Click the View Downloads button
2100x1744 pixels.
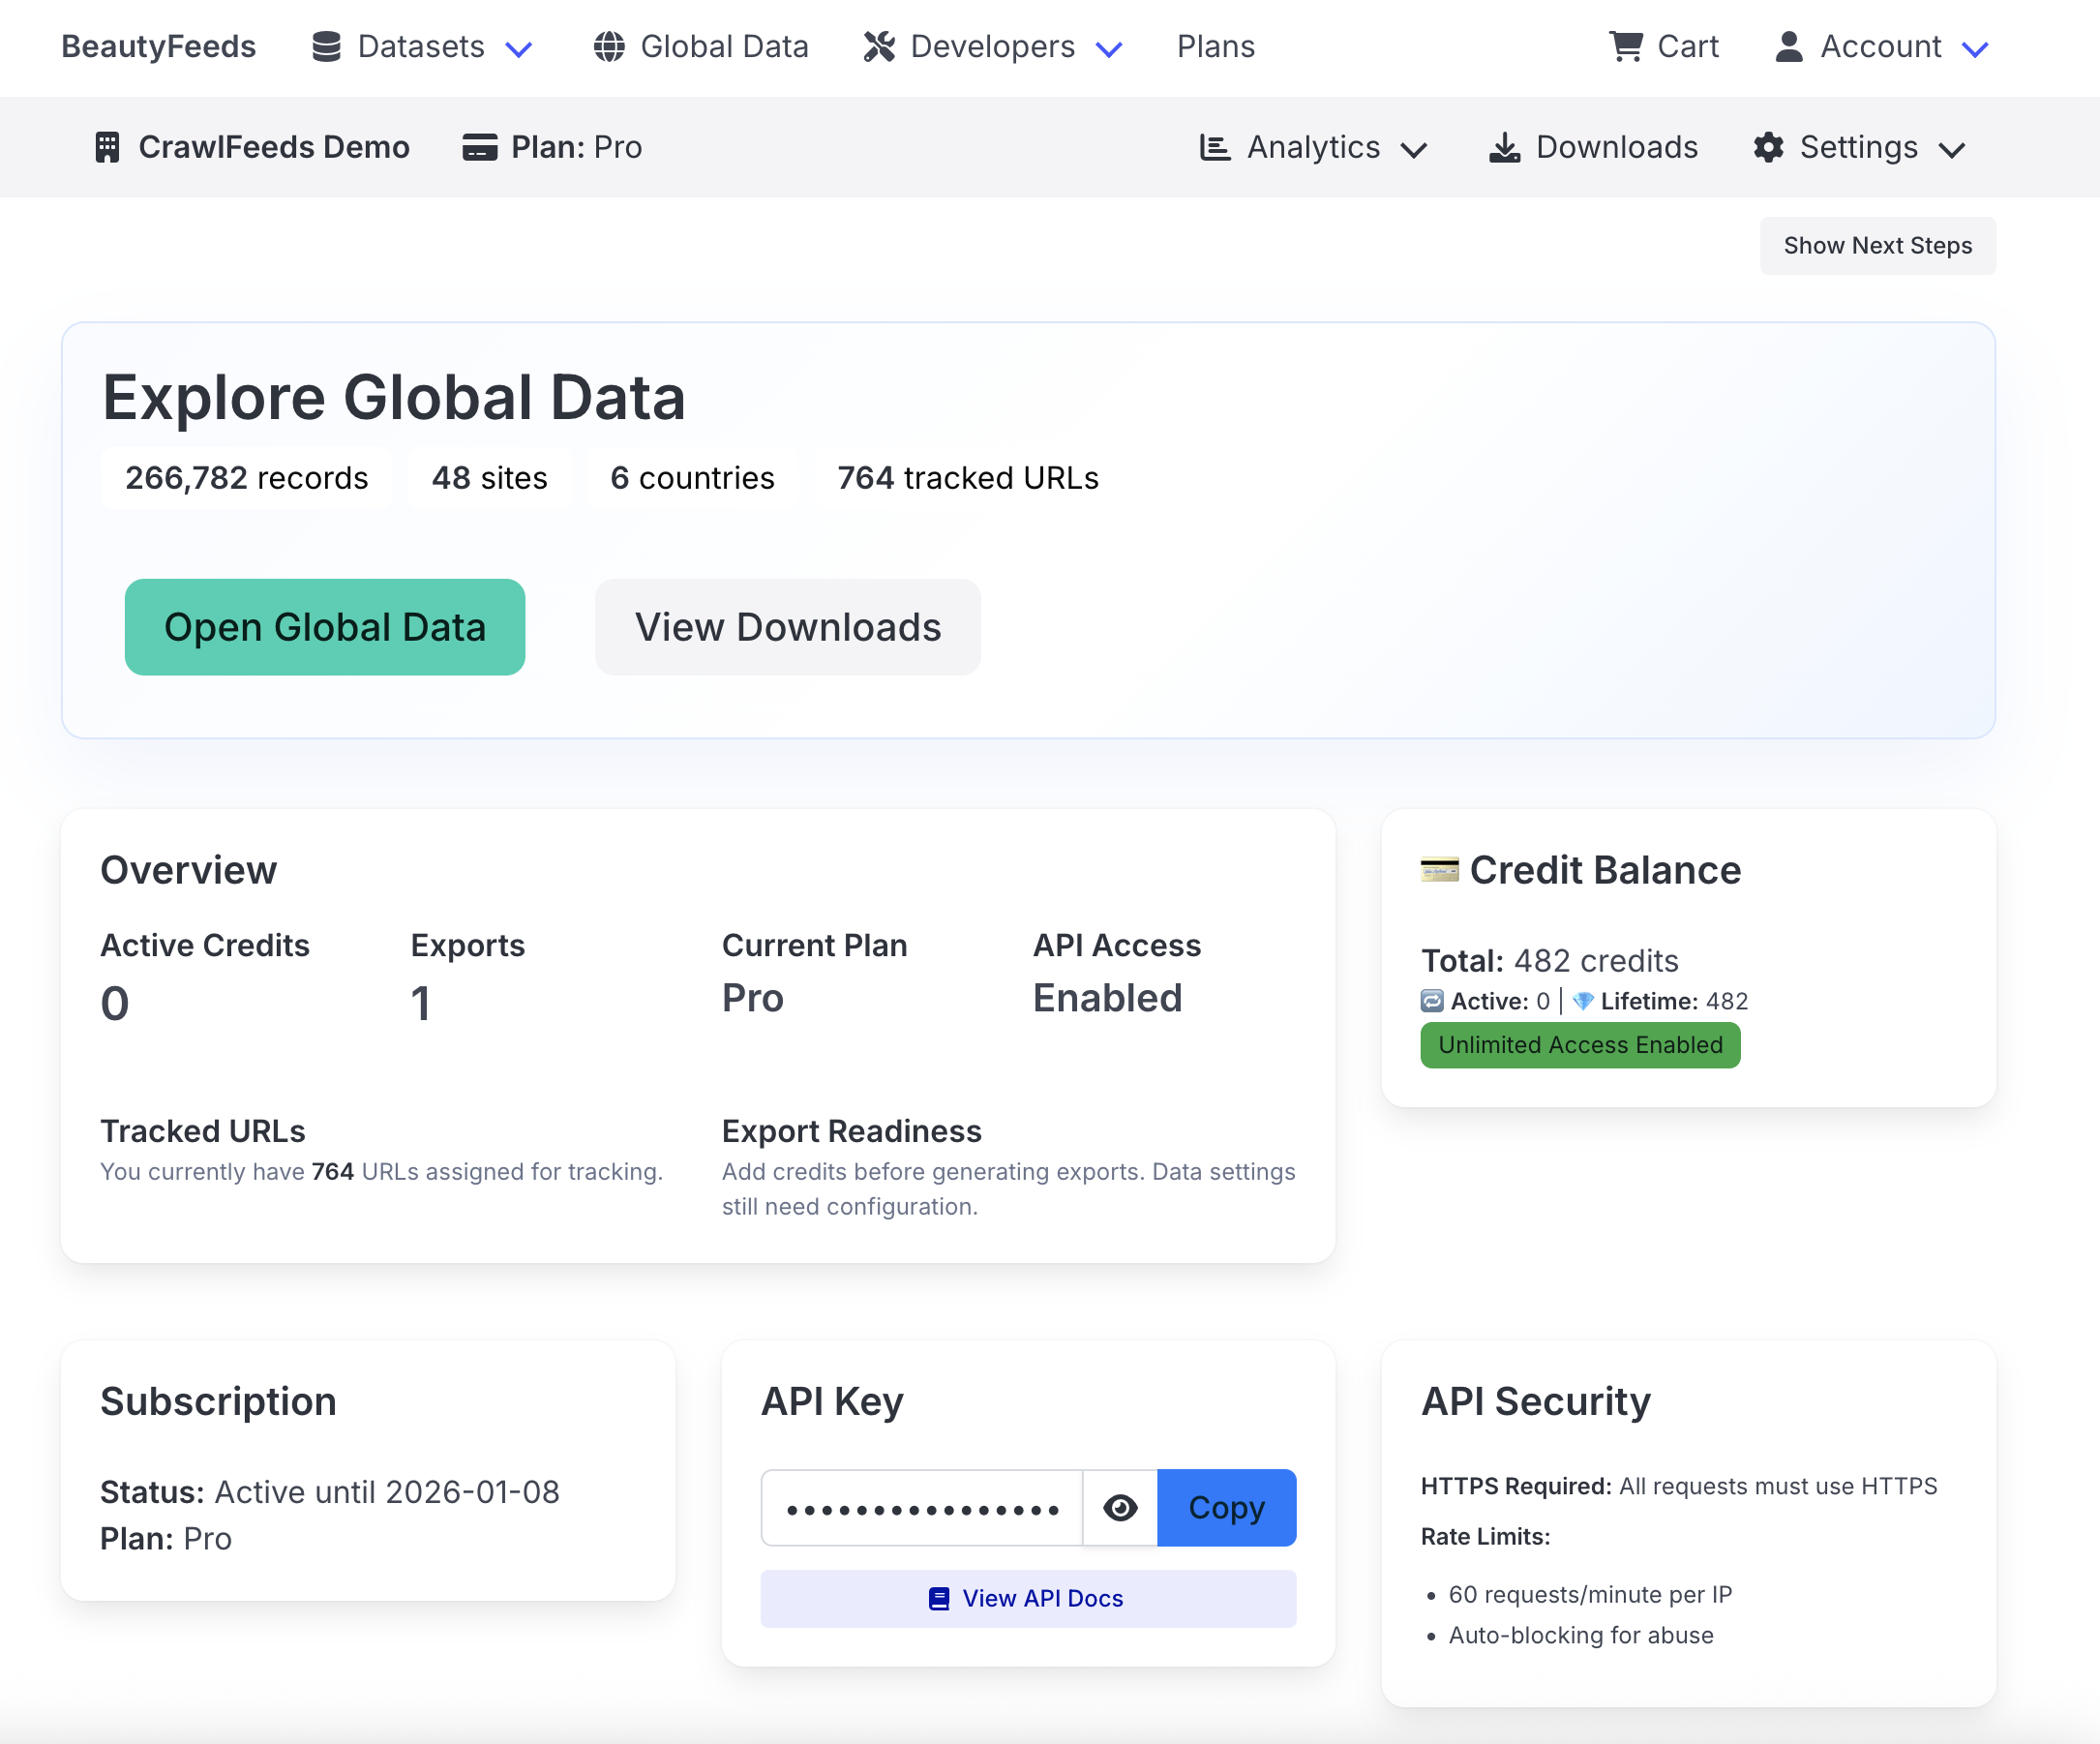click(787, 627)
